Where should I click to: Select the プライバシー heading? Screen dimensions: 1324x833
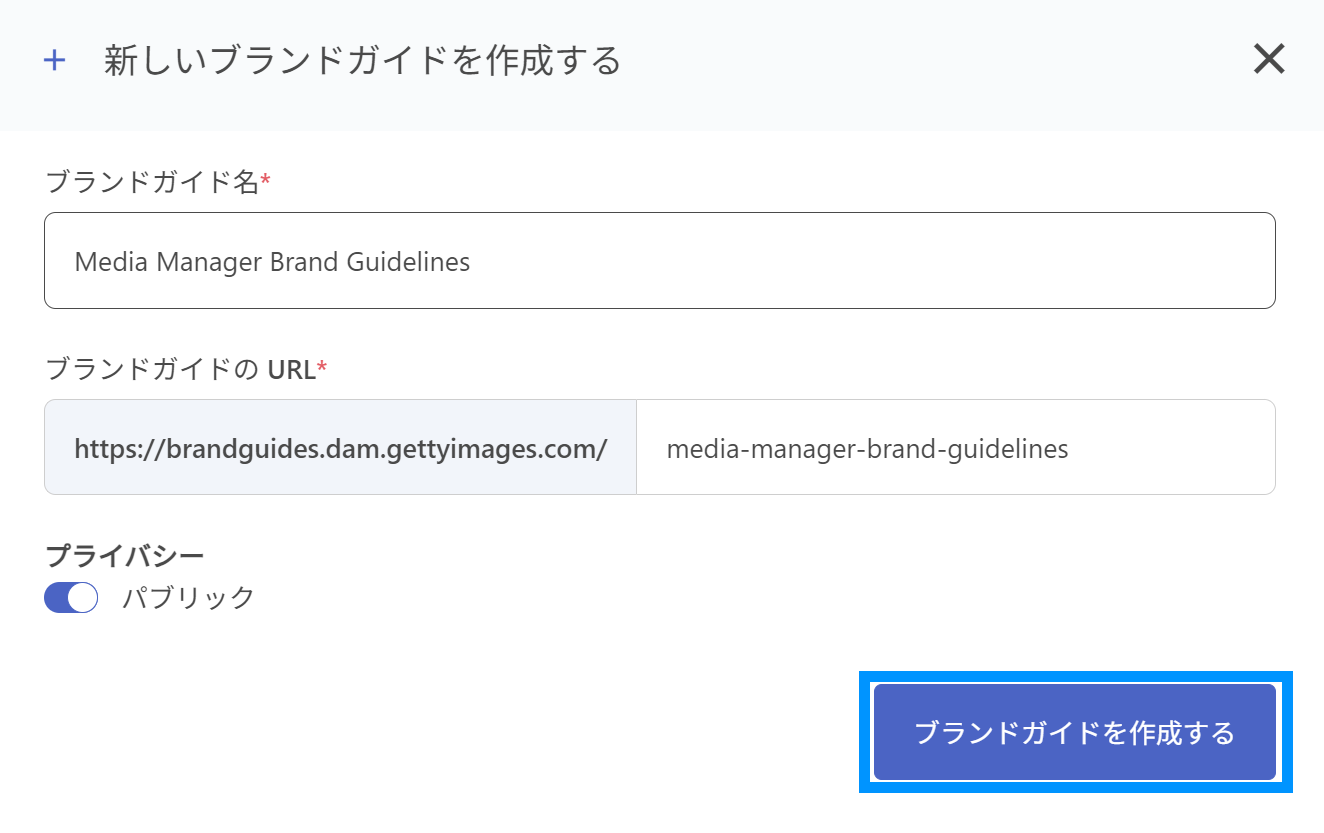pos(125,556)
